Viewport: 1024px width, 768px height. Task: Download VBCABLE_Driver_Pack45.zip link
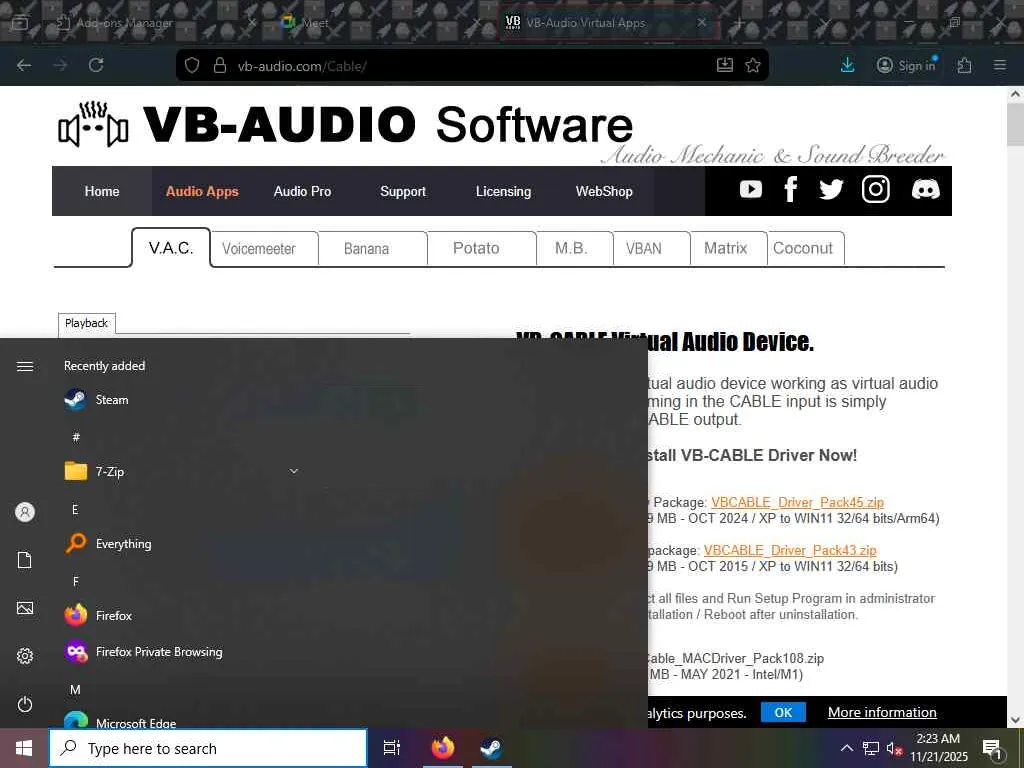tap(797, 502)
